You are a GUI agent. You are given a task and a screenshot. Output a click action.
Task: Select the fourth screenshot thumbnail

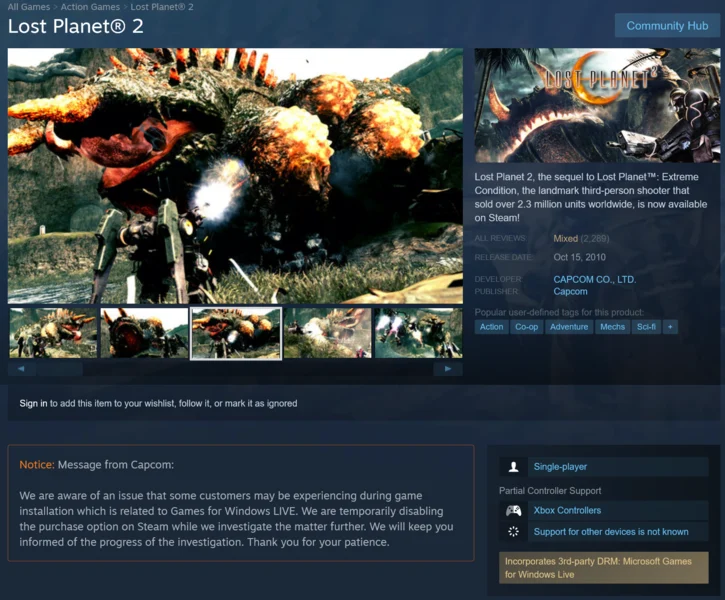point(327,333)
